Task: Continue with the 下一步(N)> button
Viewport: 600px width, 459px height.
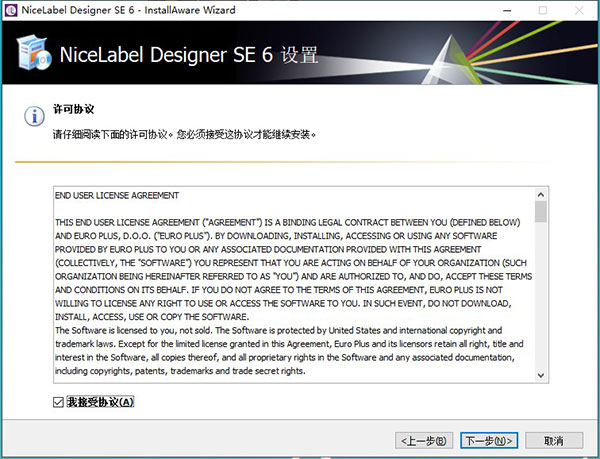Action: 489,441
